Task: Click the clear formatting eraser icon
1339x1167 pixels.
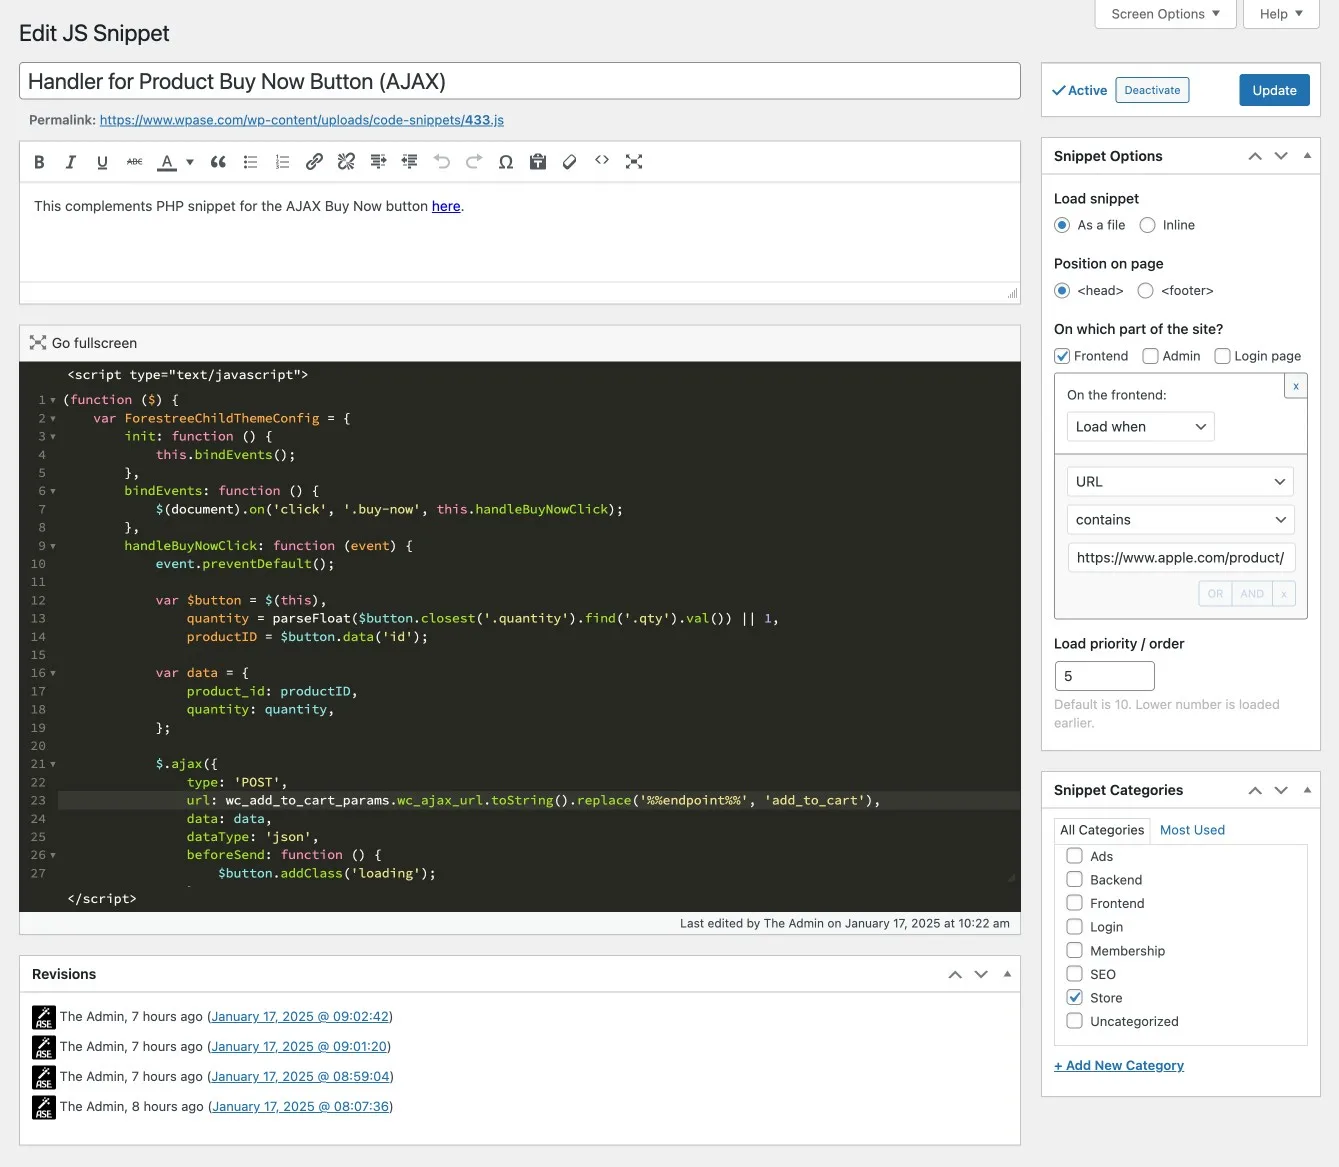Action: tap(570, 162)
